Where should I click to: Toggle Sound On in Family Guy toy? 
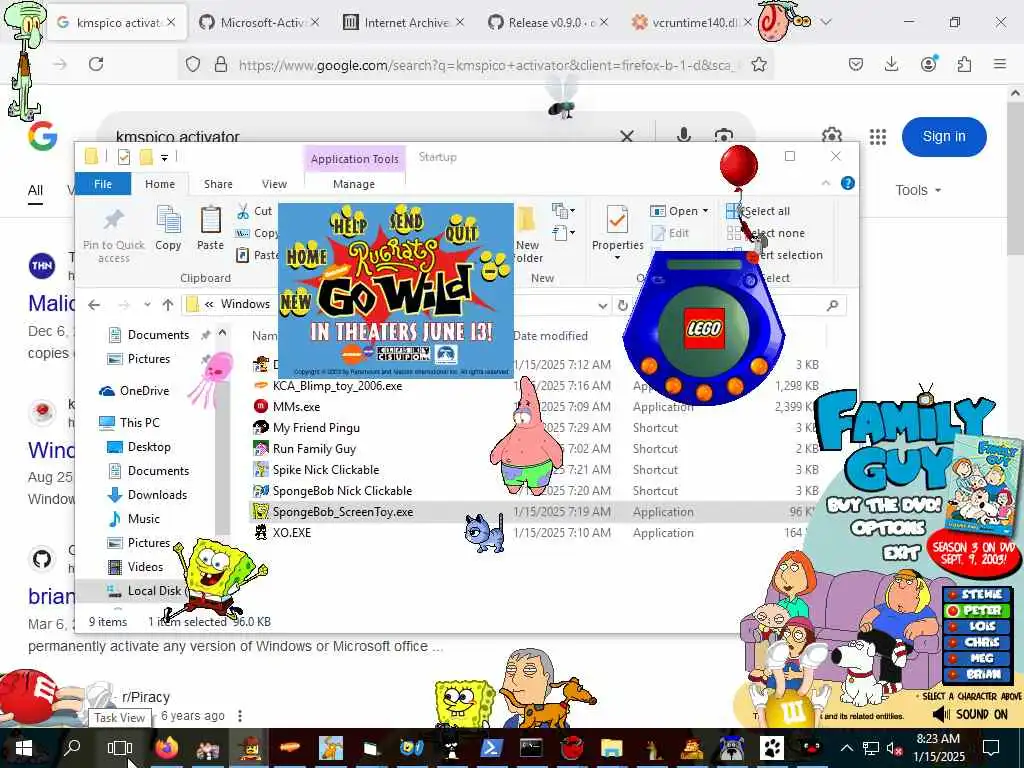pos(970,714)
